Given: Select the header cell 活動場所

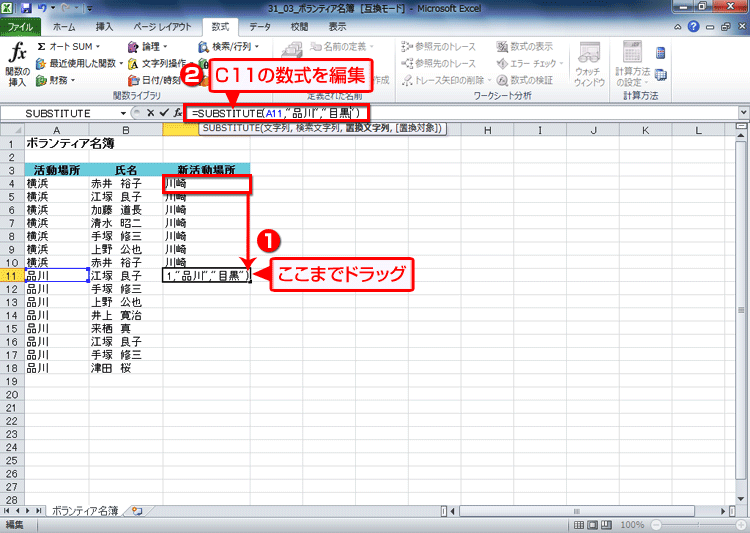Looking at the screenshot, I should 56,170.
